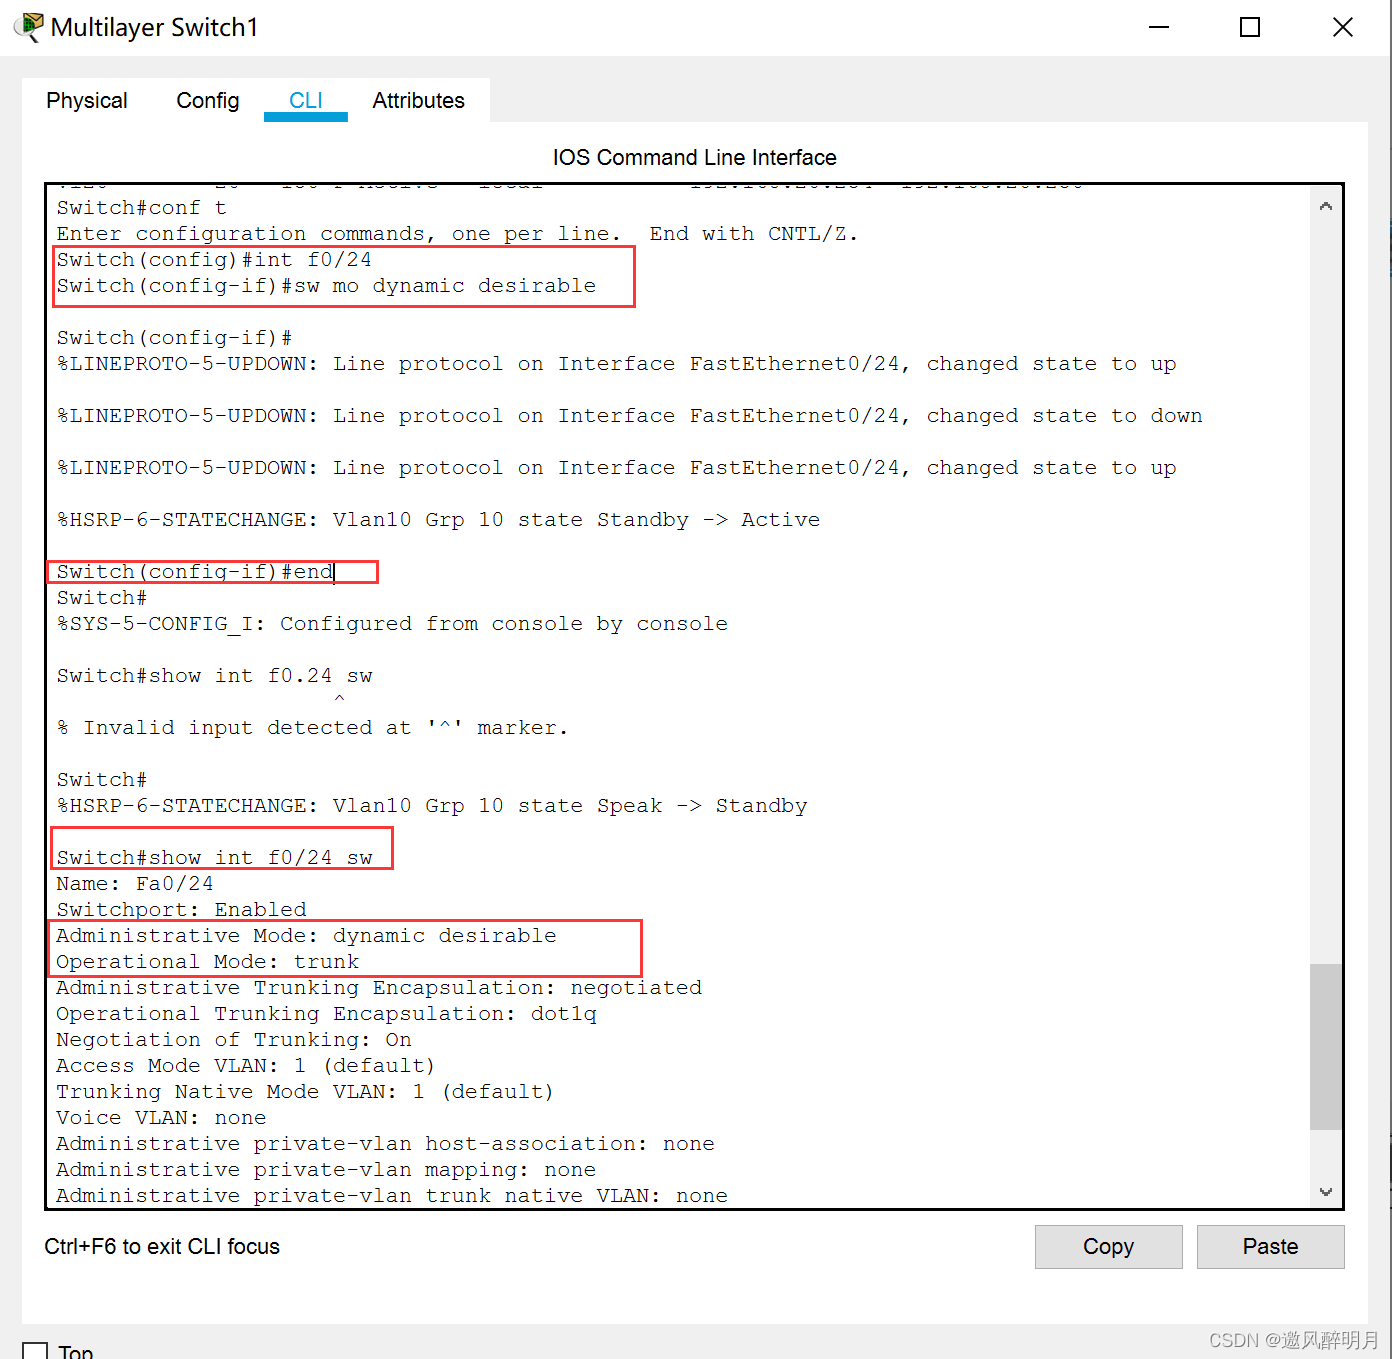Select the CLI tab
The width and height of the screenshot is (1392, 1359).
click(x=306, y=100)
